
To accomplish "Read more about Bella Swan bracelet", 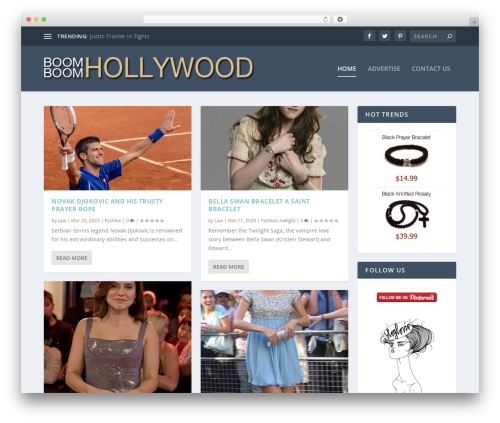I will tap(228, 267).
